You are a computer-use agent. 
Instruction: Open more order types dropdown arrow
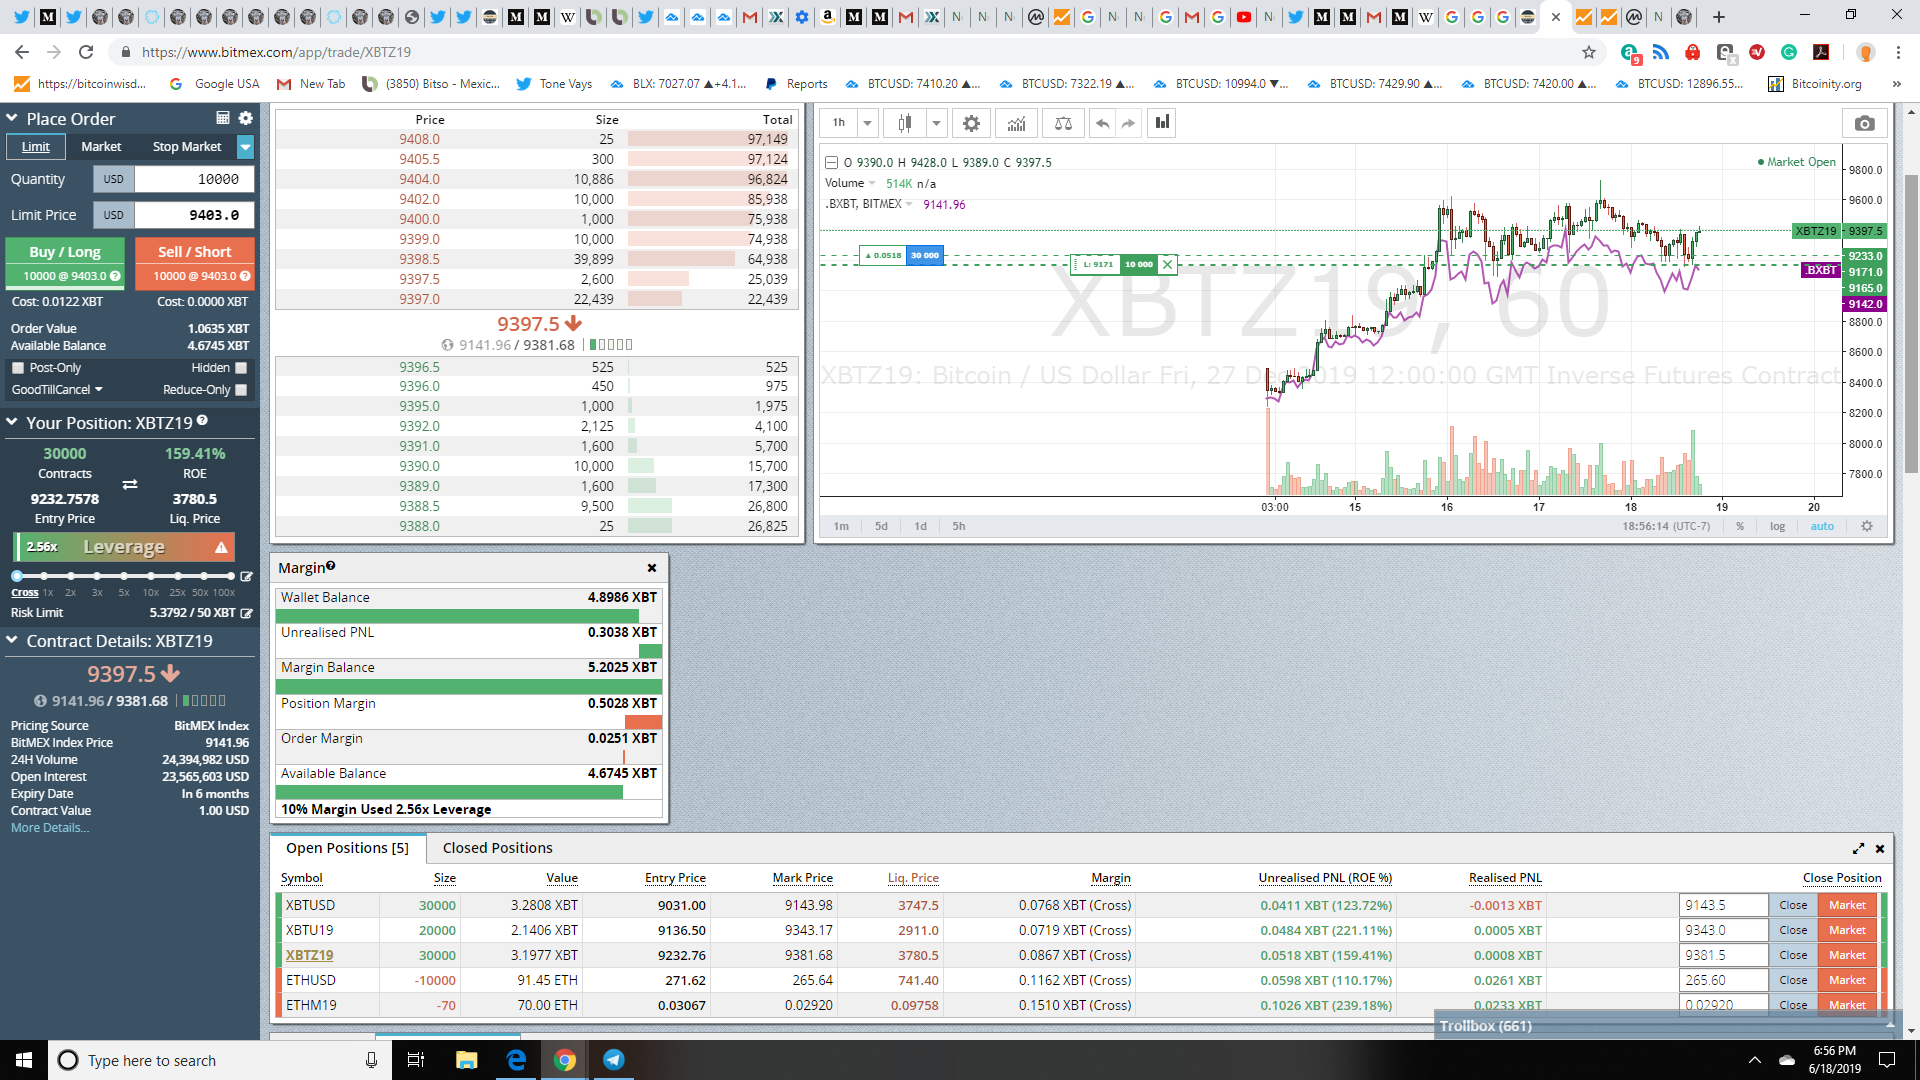(245, 147)
